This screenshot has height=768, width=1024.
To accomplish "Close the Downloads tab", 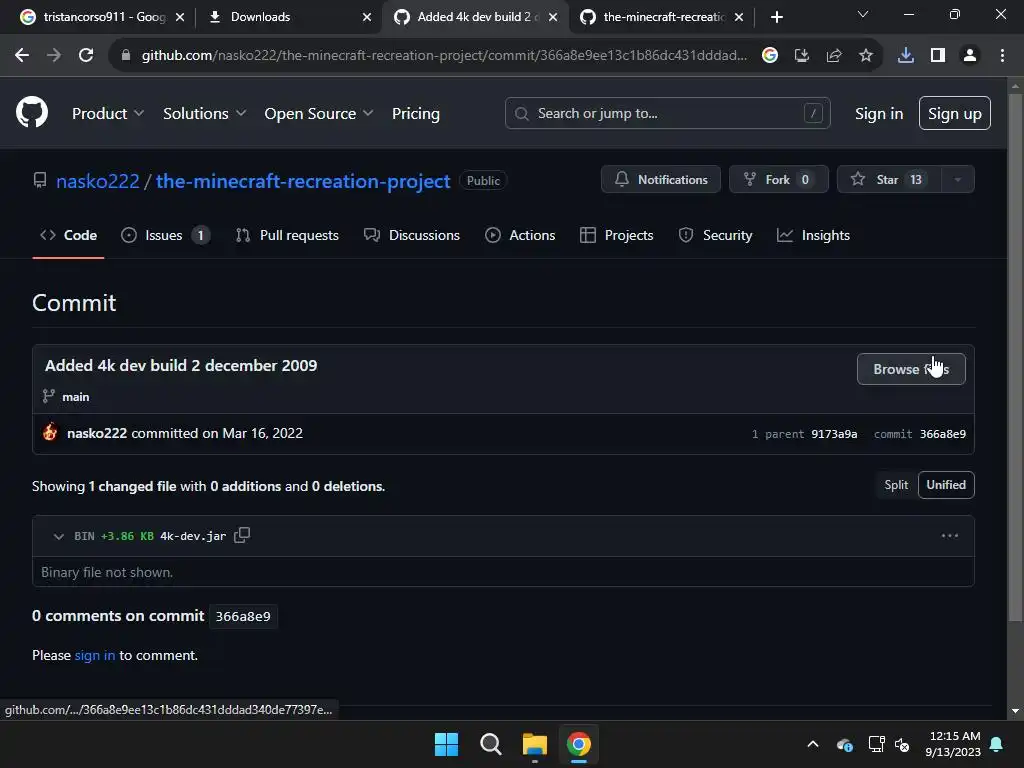I will pyautogui.click(x=367, y=17).
